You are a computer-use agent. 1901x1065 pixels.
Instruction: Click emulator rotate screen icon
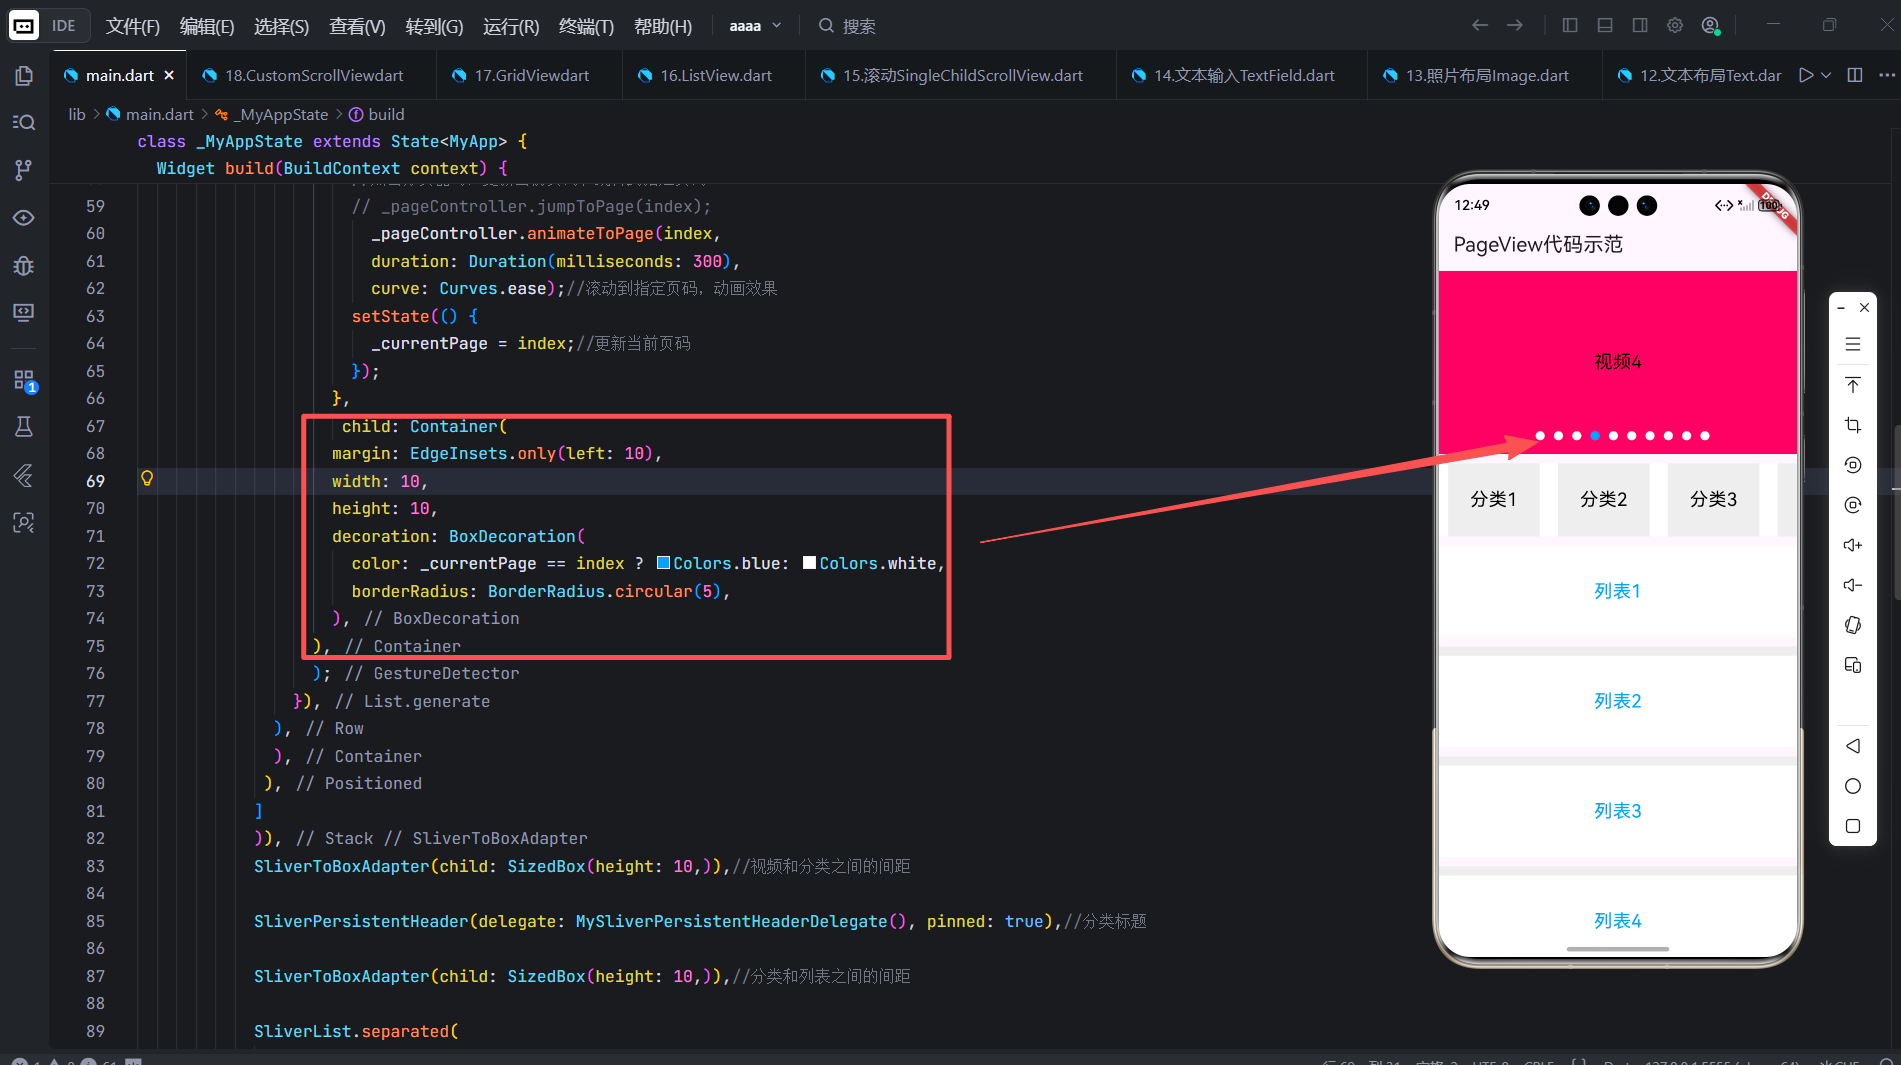(x=1853, y=625)
